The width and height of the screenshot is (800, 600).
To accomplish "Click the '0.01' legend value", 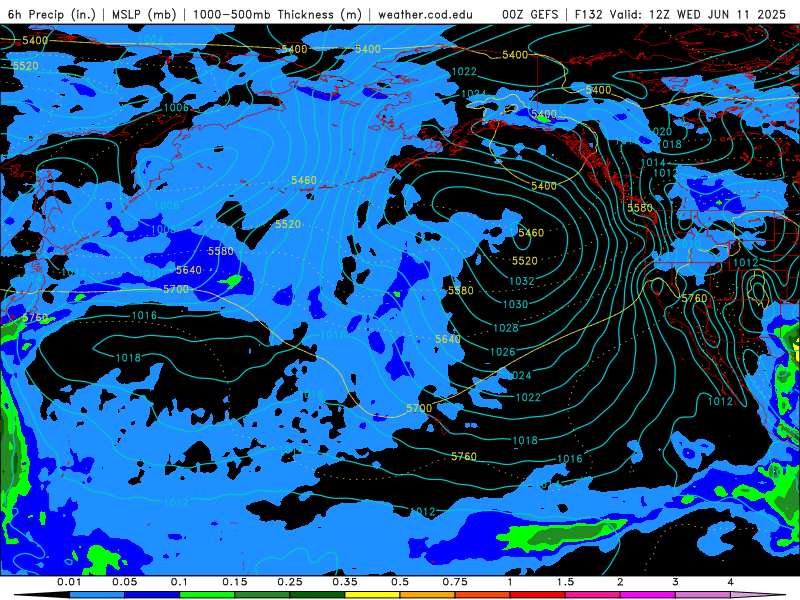I will [69, 582].
